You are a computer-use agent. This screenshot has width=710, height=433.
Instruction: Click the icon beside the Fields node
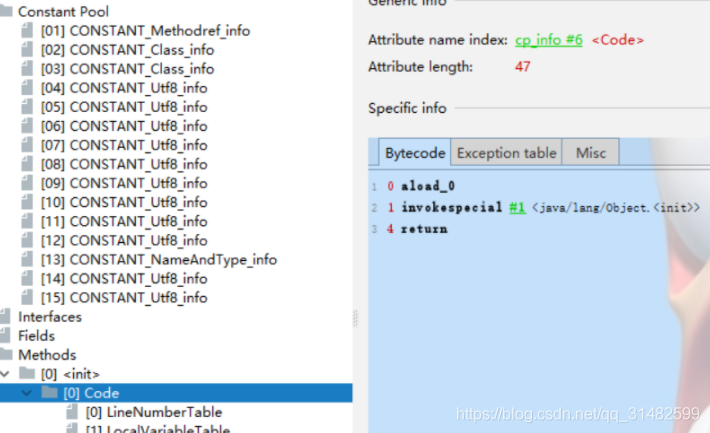6,336
